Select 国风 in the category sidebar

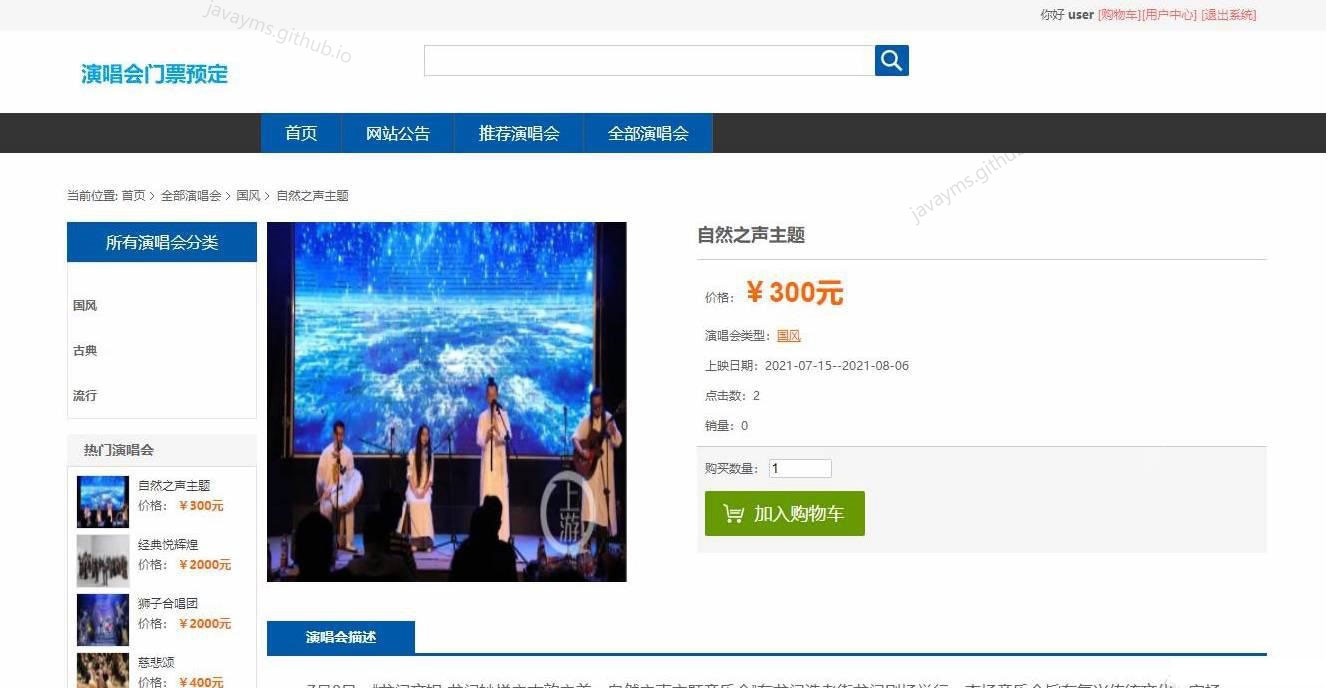tap(85, 306)
